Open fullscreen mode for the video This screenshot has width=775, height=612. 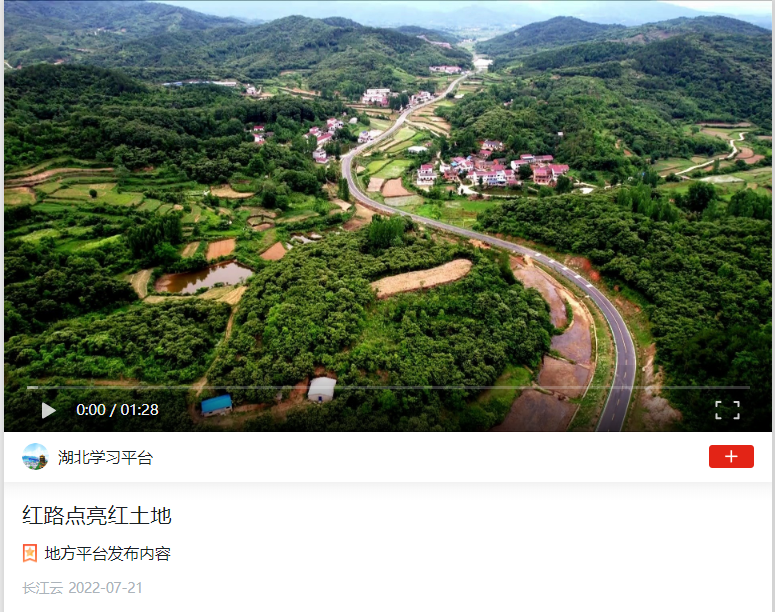click(x=727, y=410)
